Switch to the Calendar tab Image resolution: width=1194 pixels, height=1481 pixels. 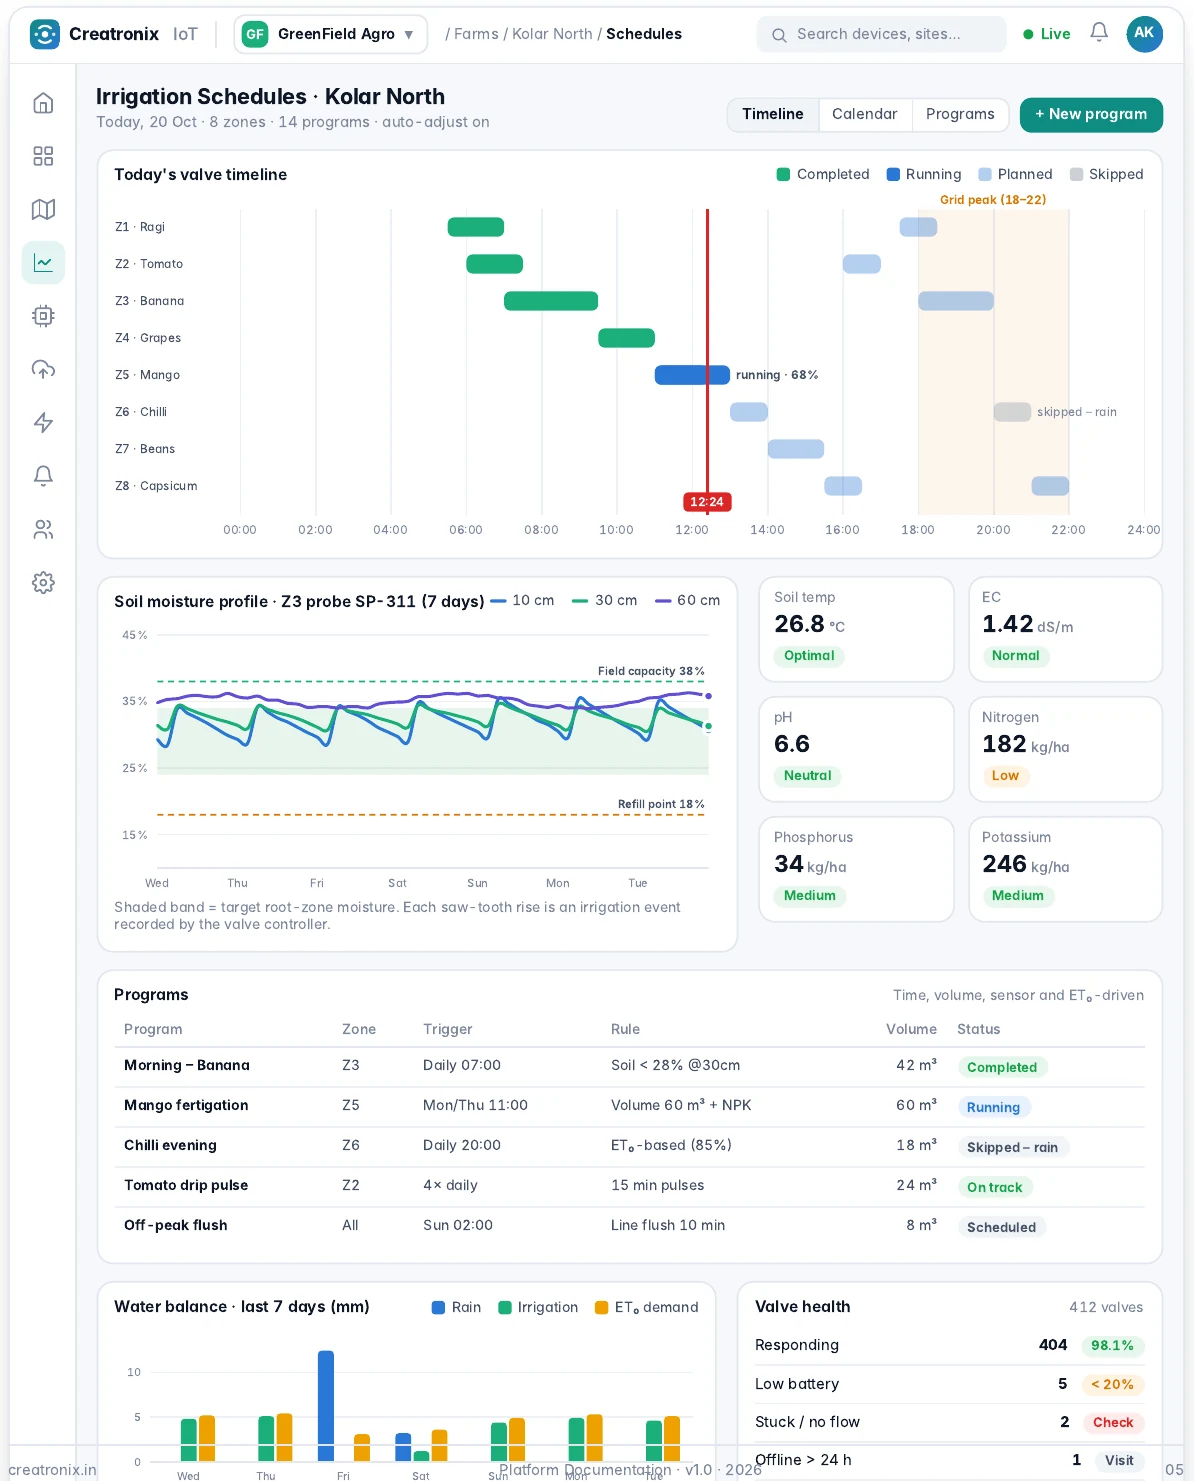click(x=865, y=114)
